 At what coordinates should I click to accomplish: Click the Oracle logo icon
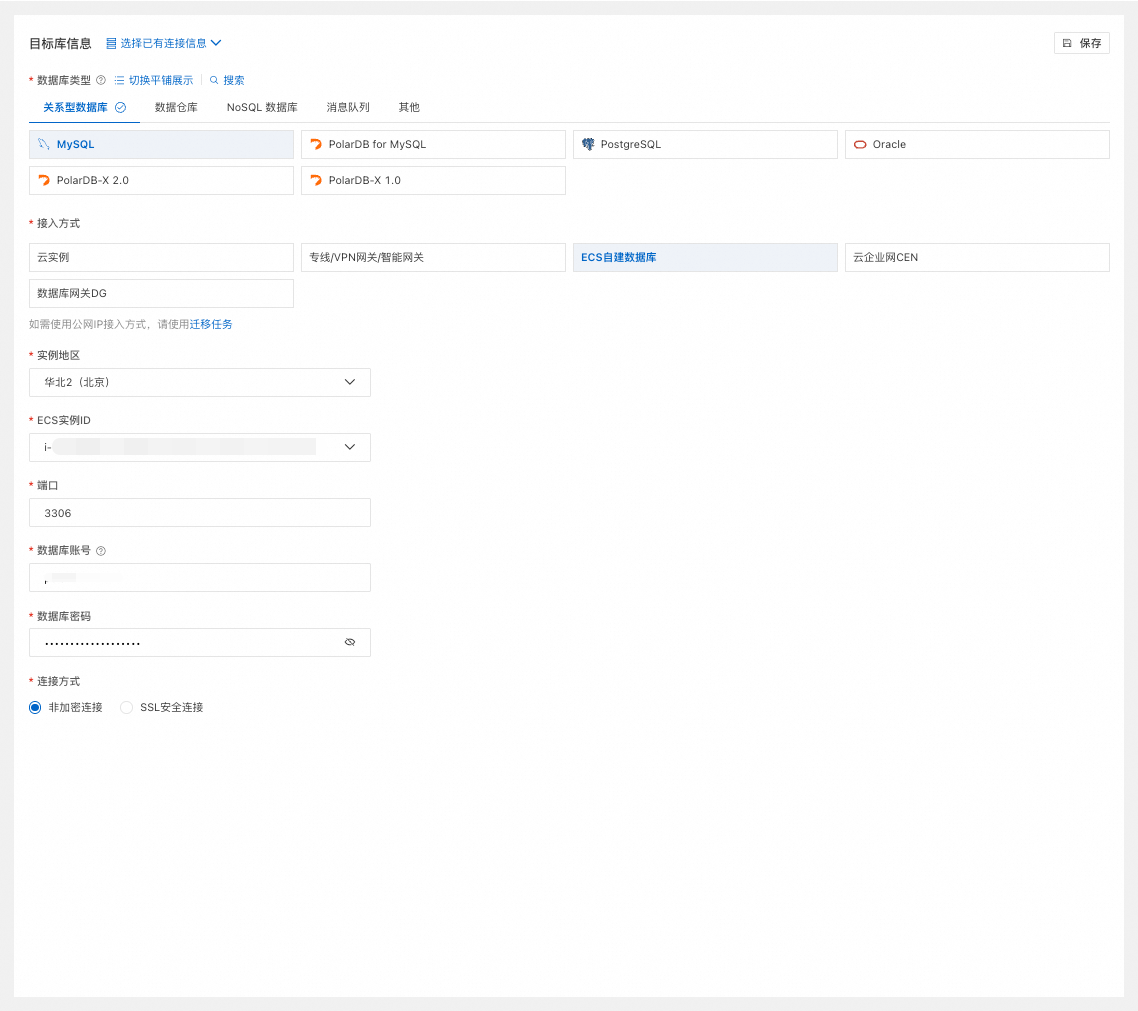click(x=860, y=144)
